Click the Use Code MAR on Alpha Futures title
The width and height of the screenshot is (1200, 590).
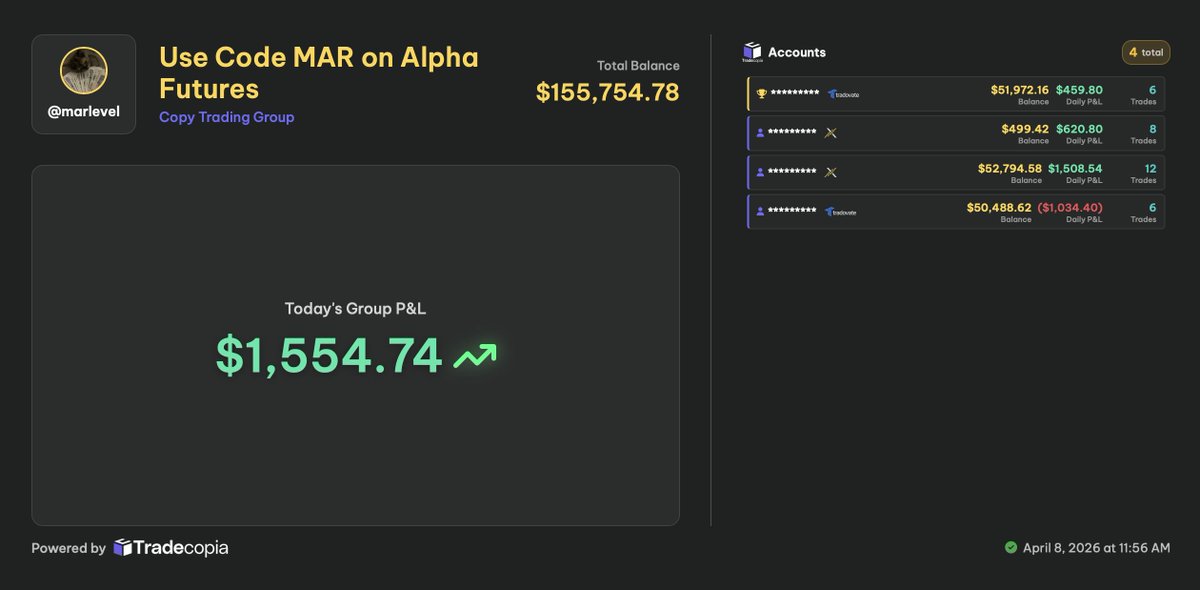(319, 73)
